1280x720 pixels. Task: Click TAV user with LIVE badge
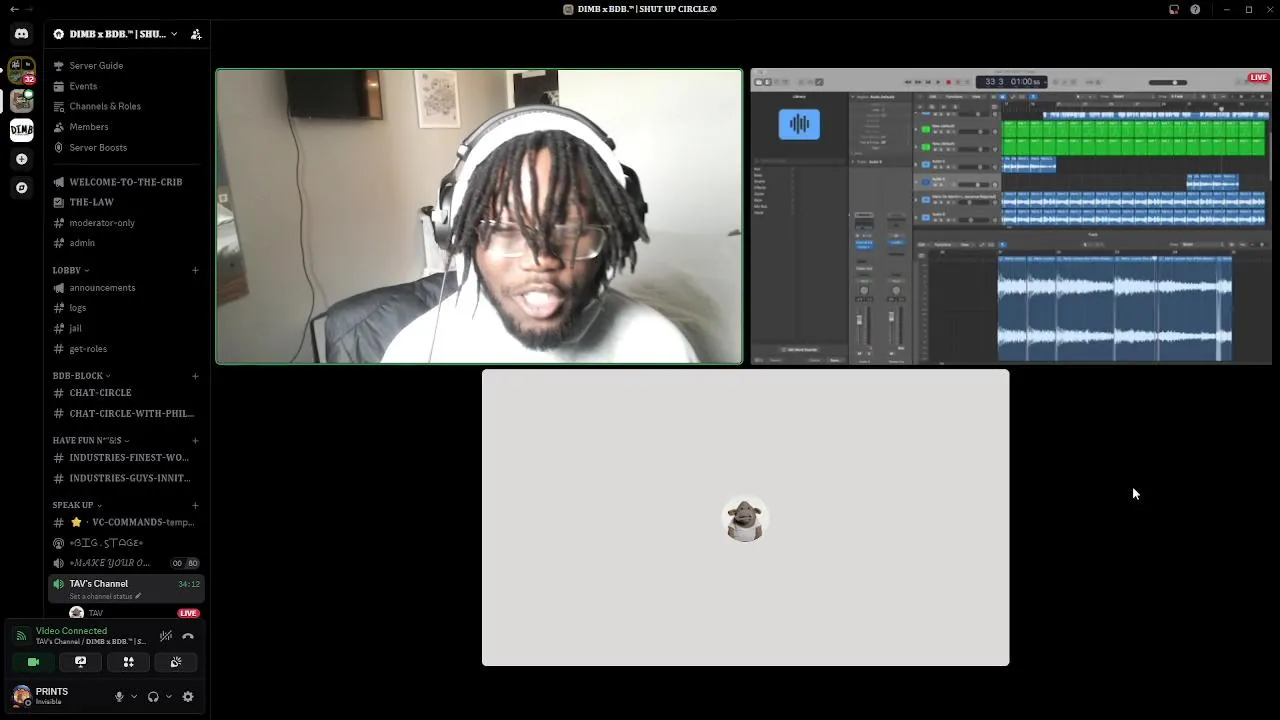tap(134, 613)
